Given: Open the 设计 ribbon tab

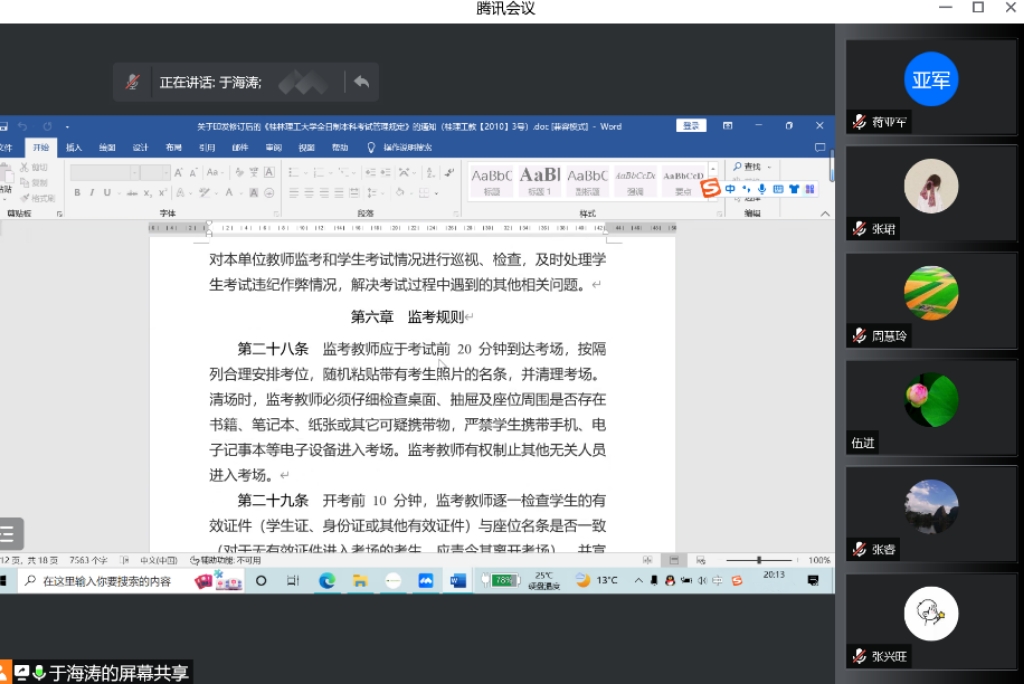Looking at the screenshot, I should (x=140, y=147).
